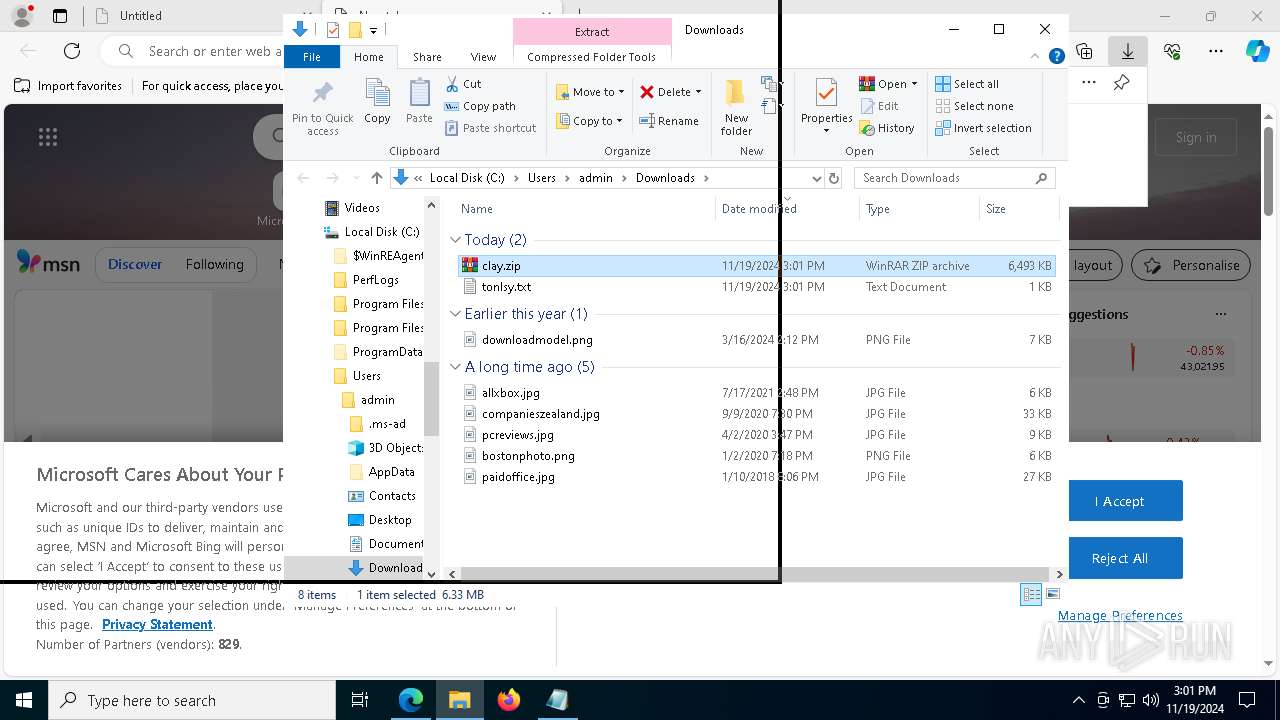Switch to the Home ribbon tab
This screenshot has height=720, width=1280.
[x=368, y=57]
